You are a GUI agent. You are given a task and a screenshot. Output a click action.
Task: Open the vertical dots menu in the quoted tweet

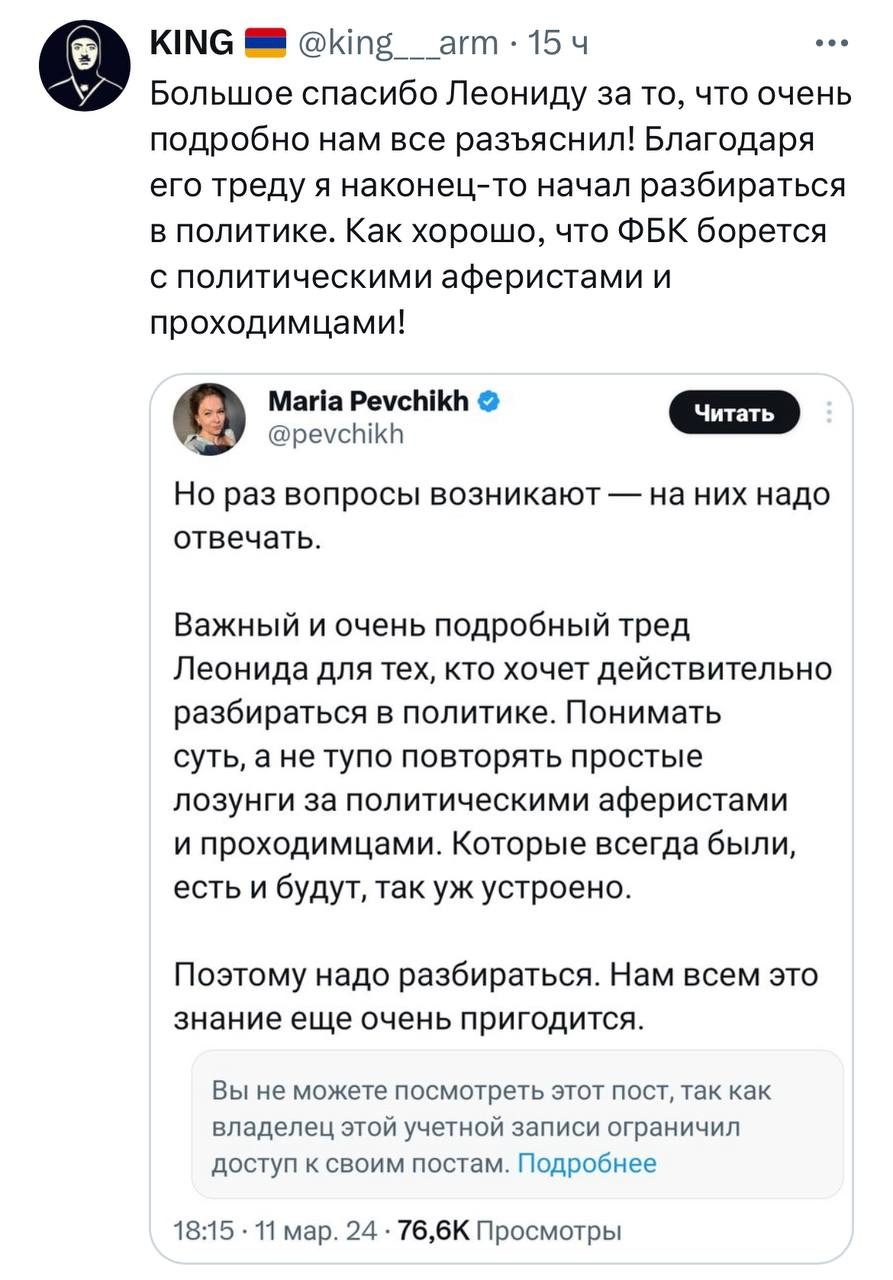(x=828, y=413)
